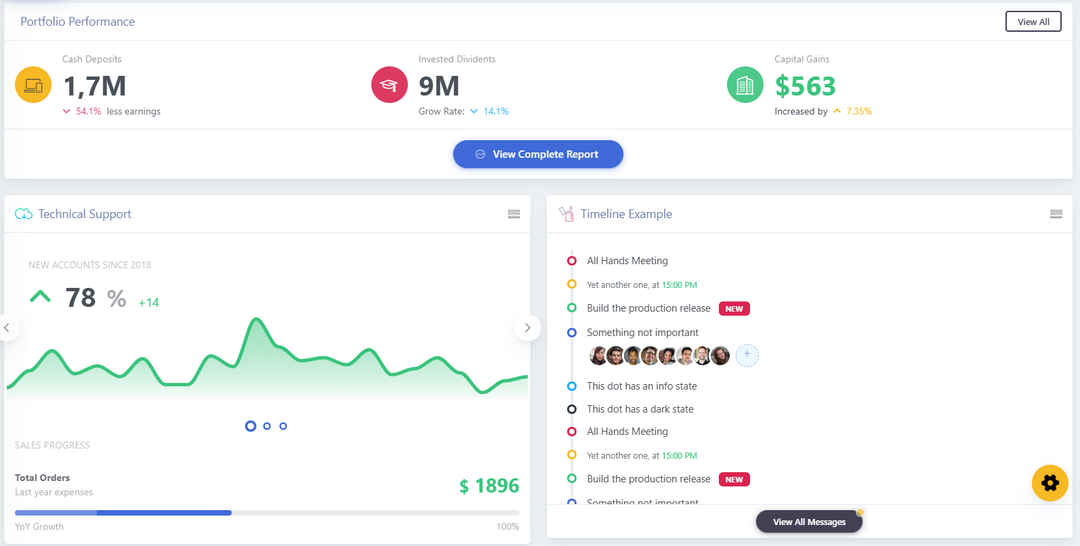Click the 1,7M Cash Deposits value
The height and width of the screenshot is (546, 1080).
[95, 85]
